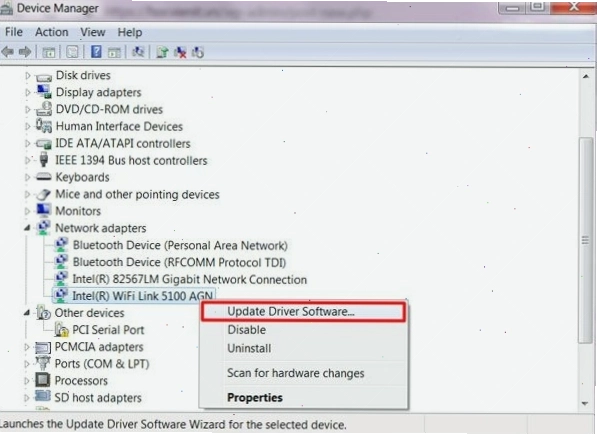Expand the Disk drives node
The width and height of the screenshot is (597, 435).
pos(28,75)
